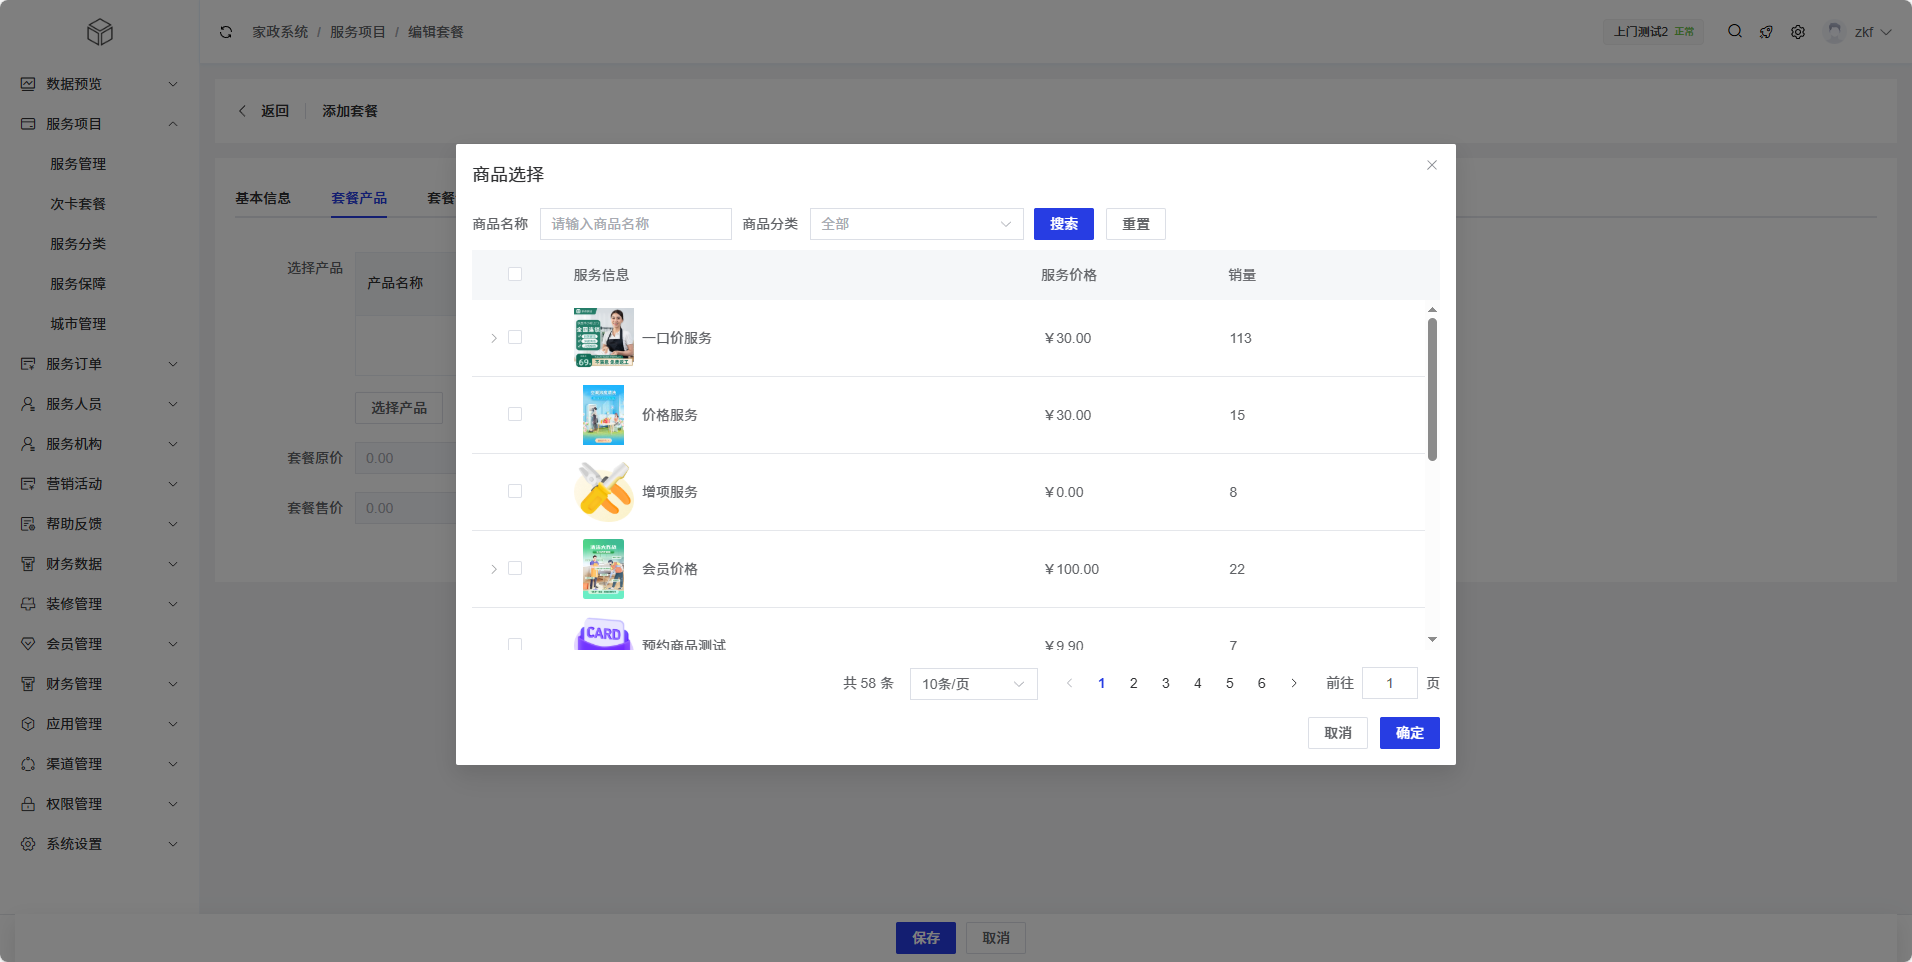Click 确定 to confirm selection
1912x962 pixels.
coord(1409,733)
